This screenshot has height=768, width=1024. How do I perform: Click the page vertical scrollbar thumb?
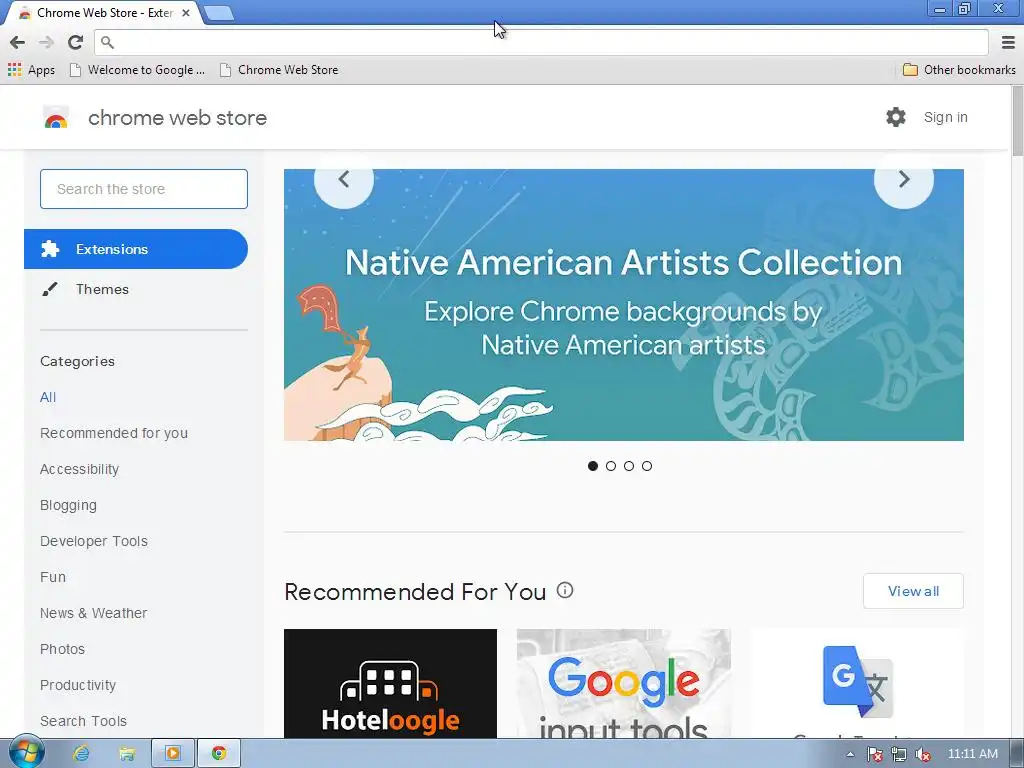[x=1017, y=121]
